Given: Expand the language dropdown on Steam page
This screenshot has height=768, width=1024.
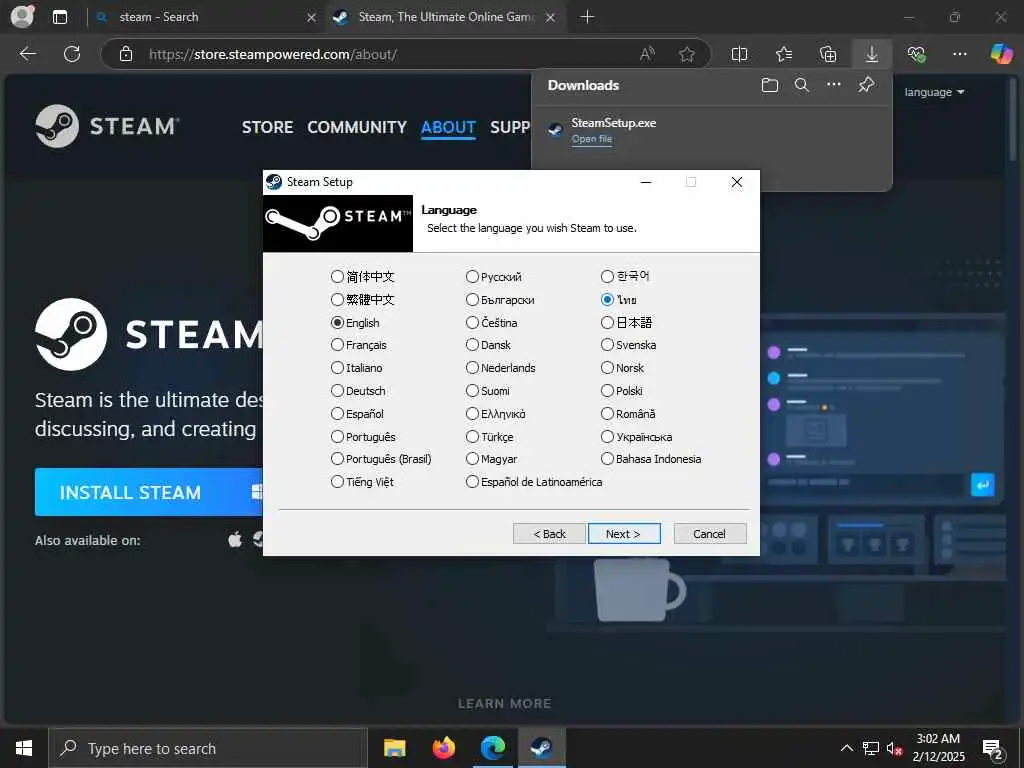Looking at the screenshot, I should click(x=934, y=92).
